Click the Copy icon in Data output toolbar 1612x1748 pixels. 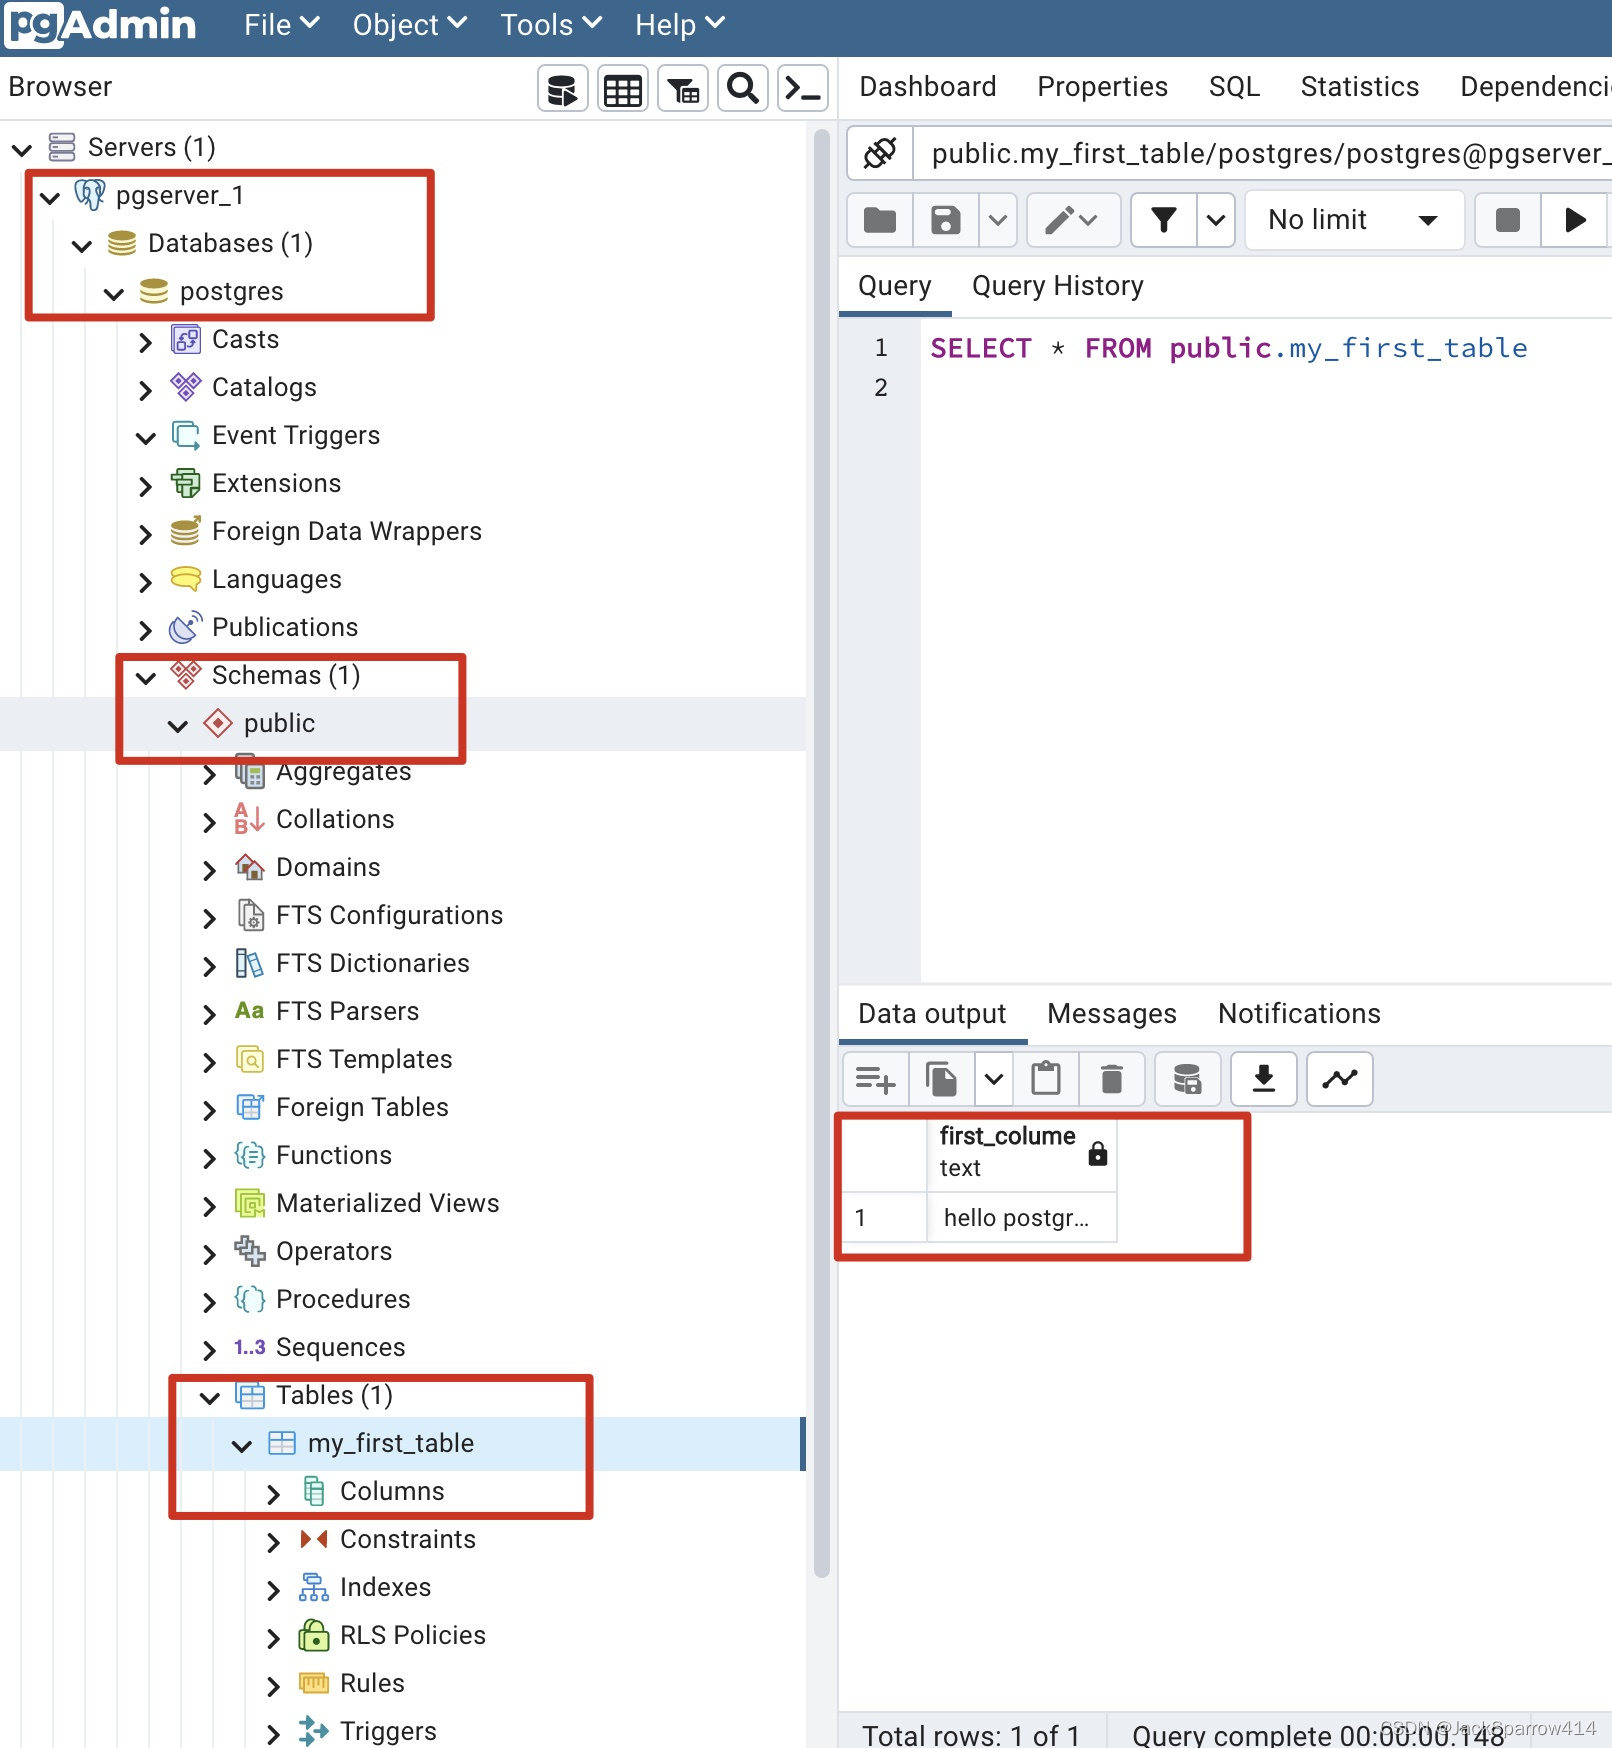[942, 1079]
